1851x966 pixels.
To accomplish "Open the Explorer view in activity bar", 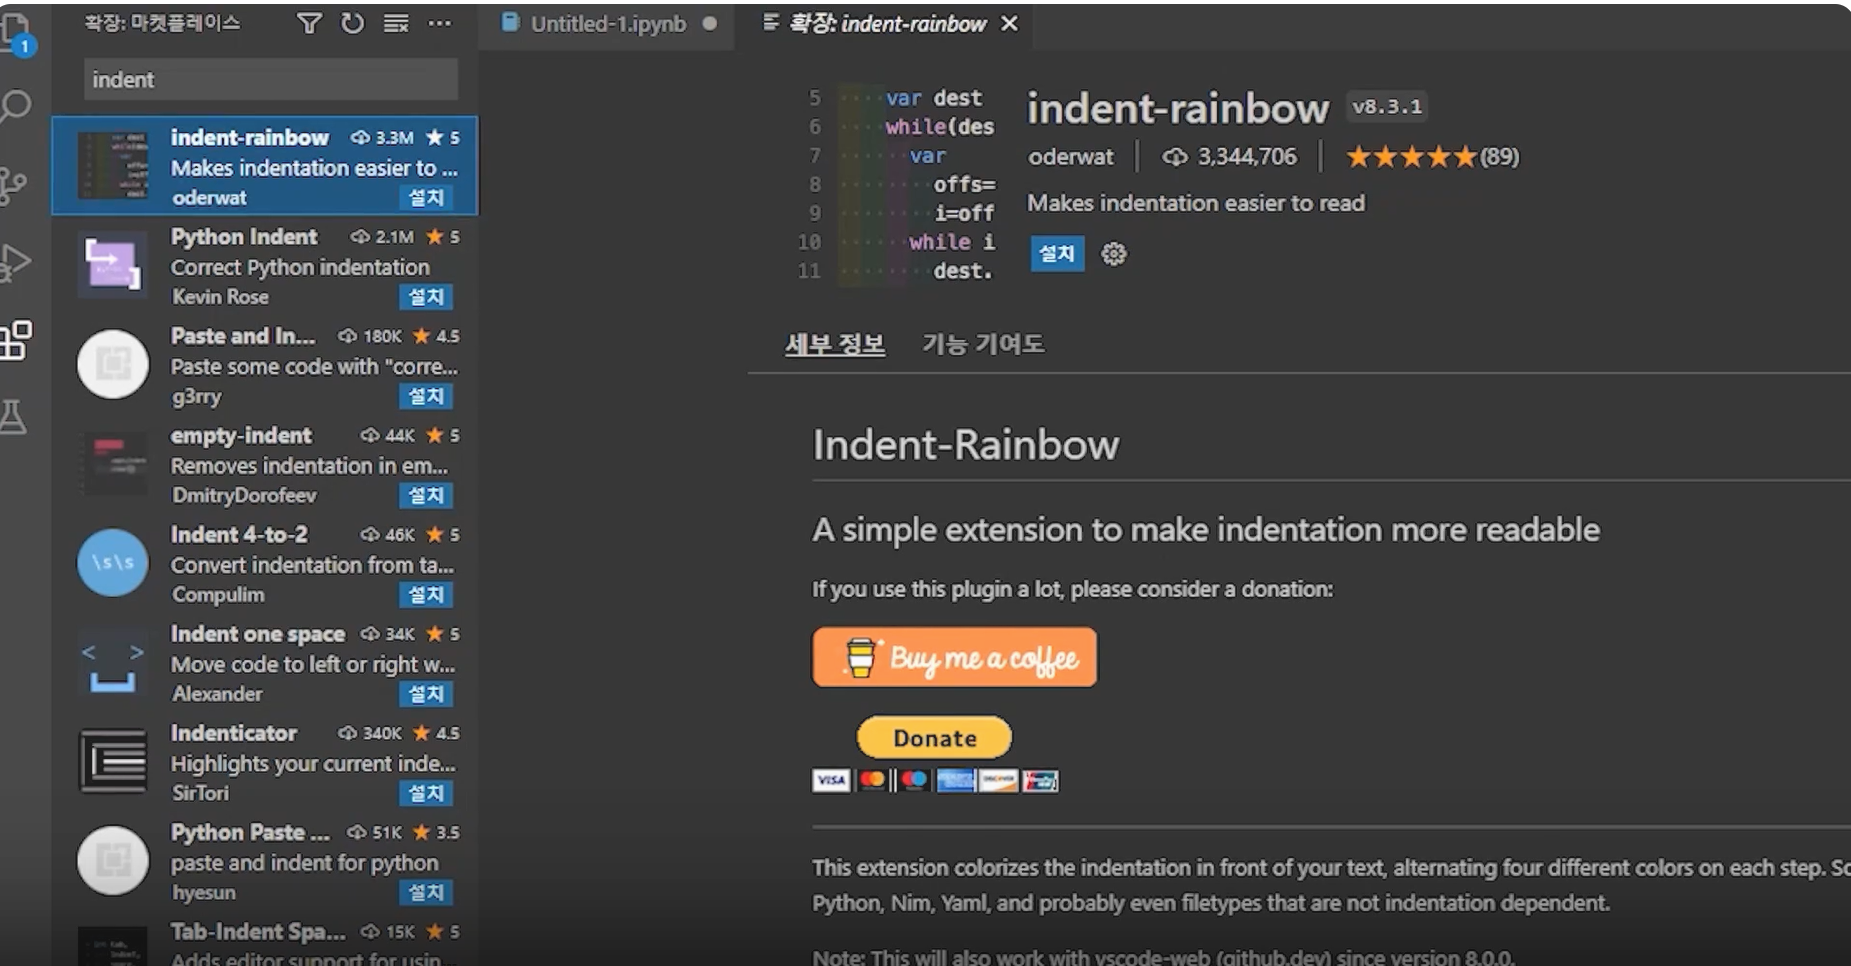I will click(17, 33).
